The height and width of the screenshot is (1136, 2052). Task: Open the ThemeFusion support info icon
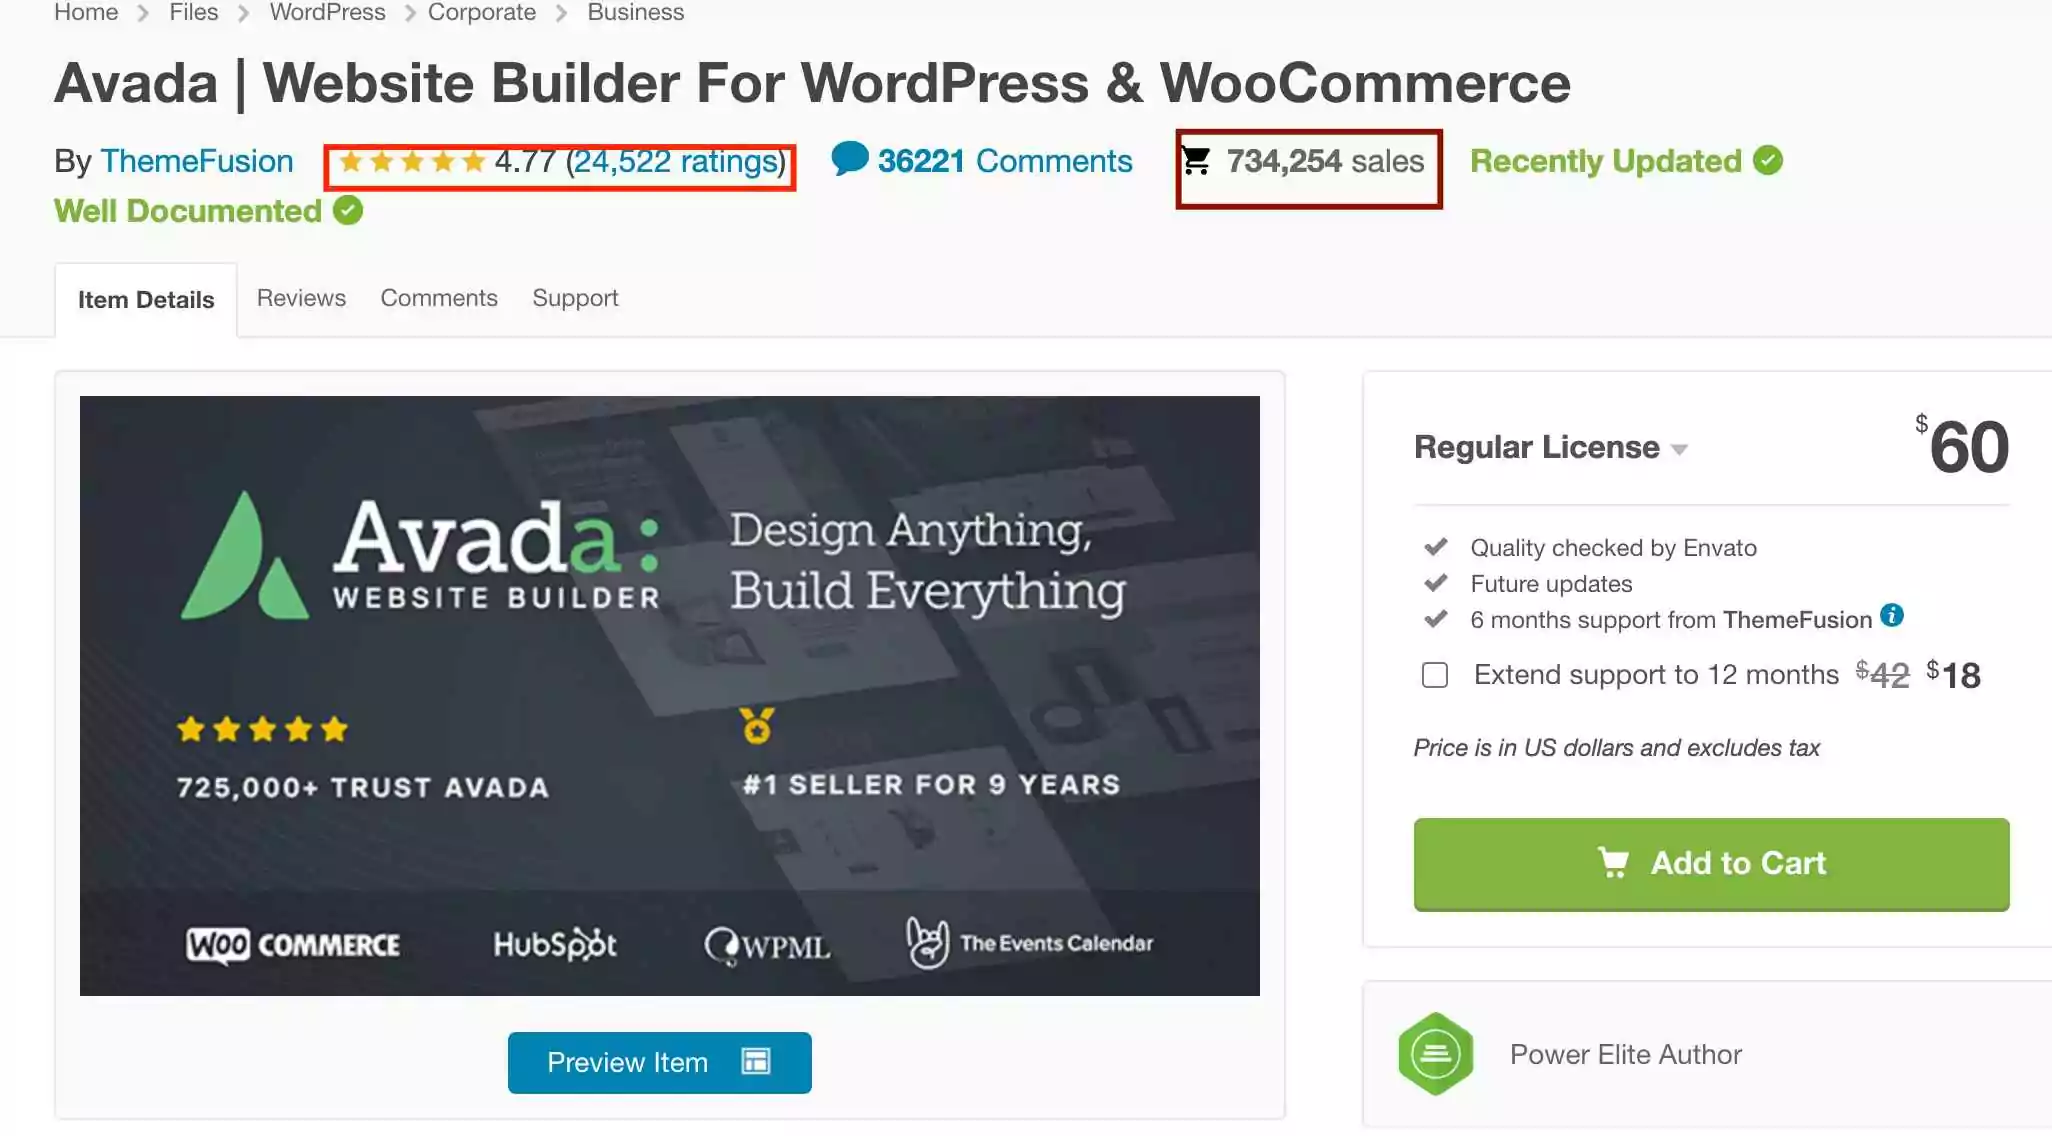pyautogui.click(x=1892, y=615)
